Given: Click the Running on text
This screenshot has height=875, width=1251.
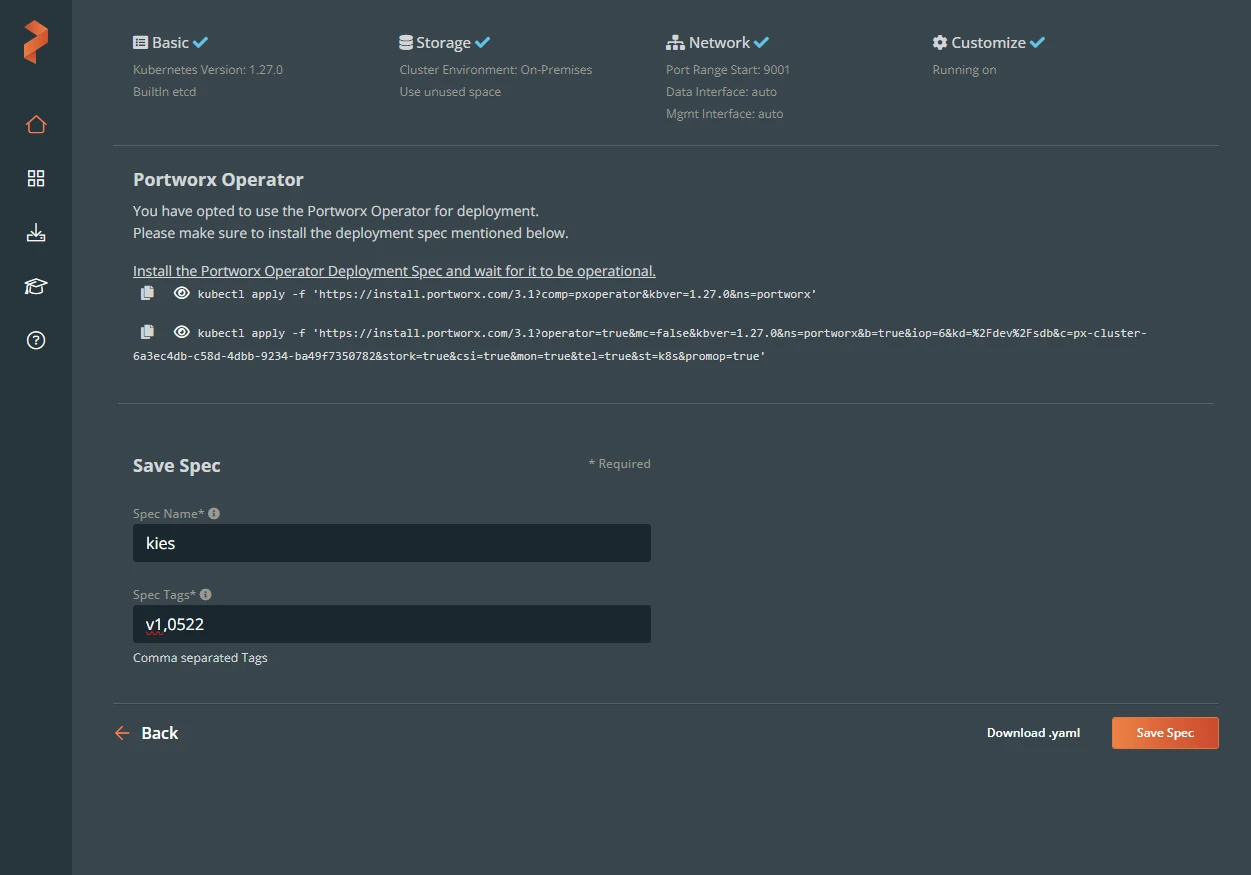Looking at the screenshot, I should [964, 70].
